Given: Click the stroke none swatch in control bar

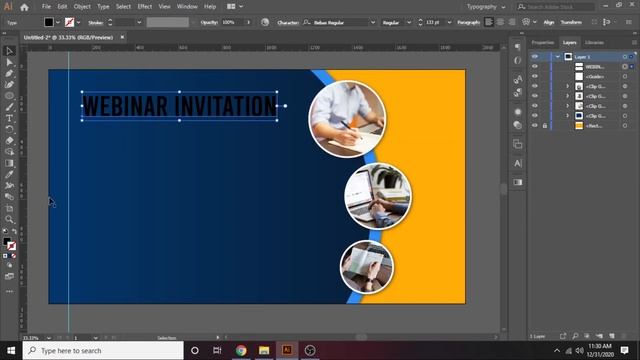Looking at the screenshot, I should [x=69, y=22].
